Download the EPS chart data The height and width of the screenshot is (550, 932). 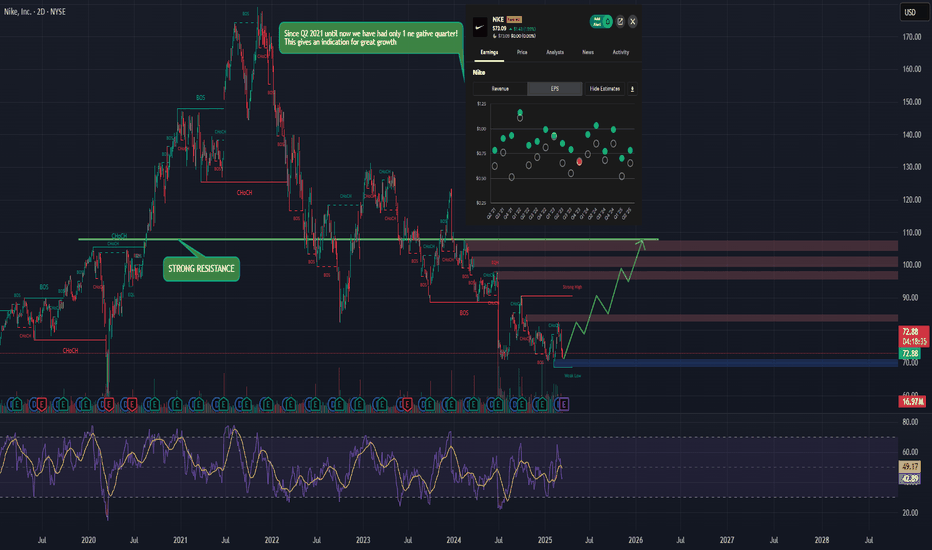(x=632, y=89)
